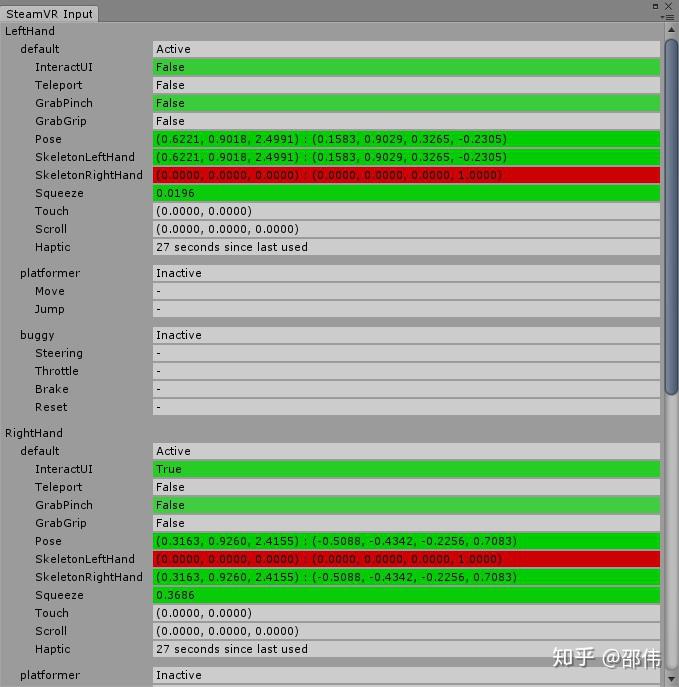Click RightHand Touch value field

pyautogui.click(x=406, y=613)
